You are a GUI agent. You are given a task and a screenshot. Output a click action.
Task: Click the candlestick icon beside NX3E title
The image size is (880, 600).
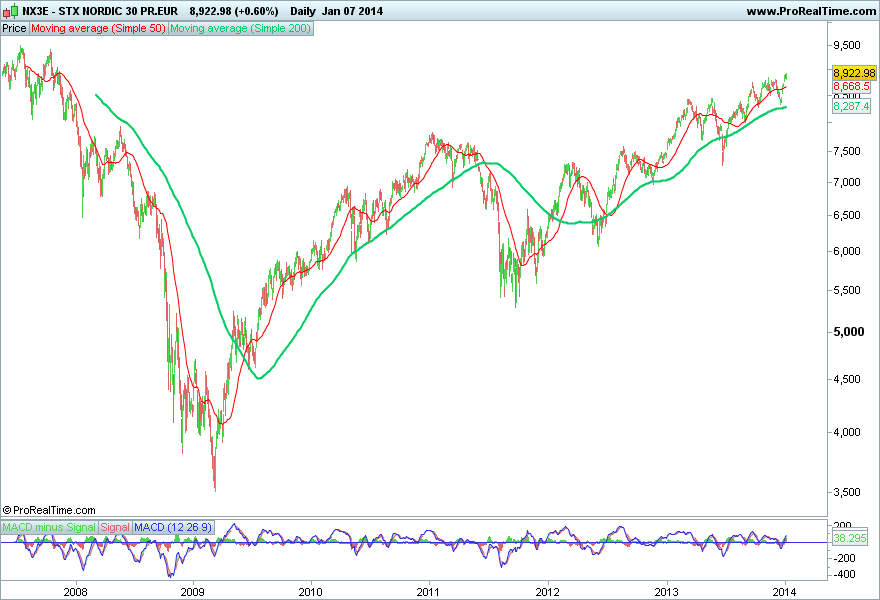click(x=10, y=11)
